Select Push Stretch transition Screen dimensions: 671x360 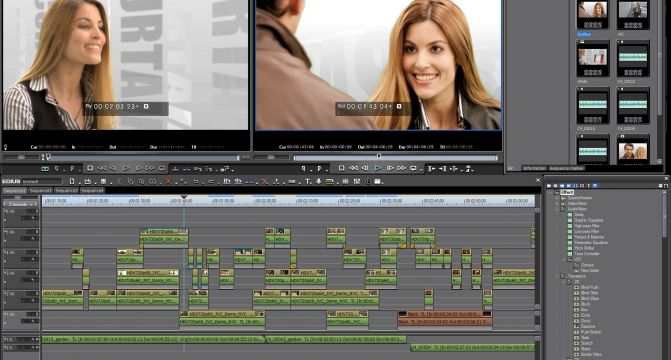click(x=591, y=332)
